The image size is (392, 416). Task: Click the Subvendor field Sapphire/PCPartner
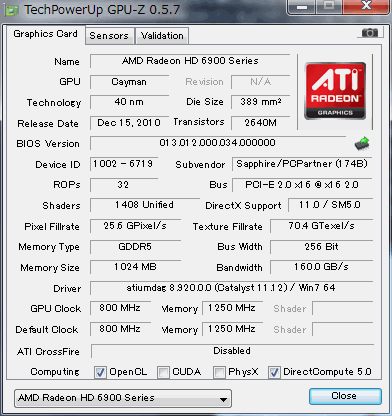[x=302, y=164]
